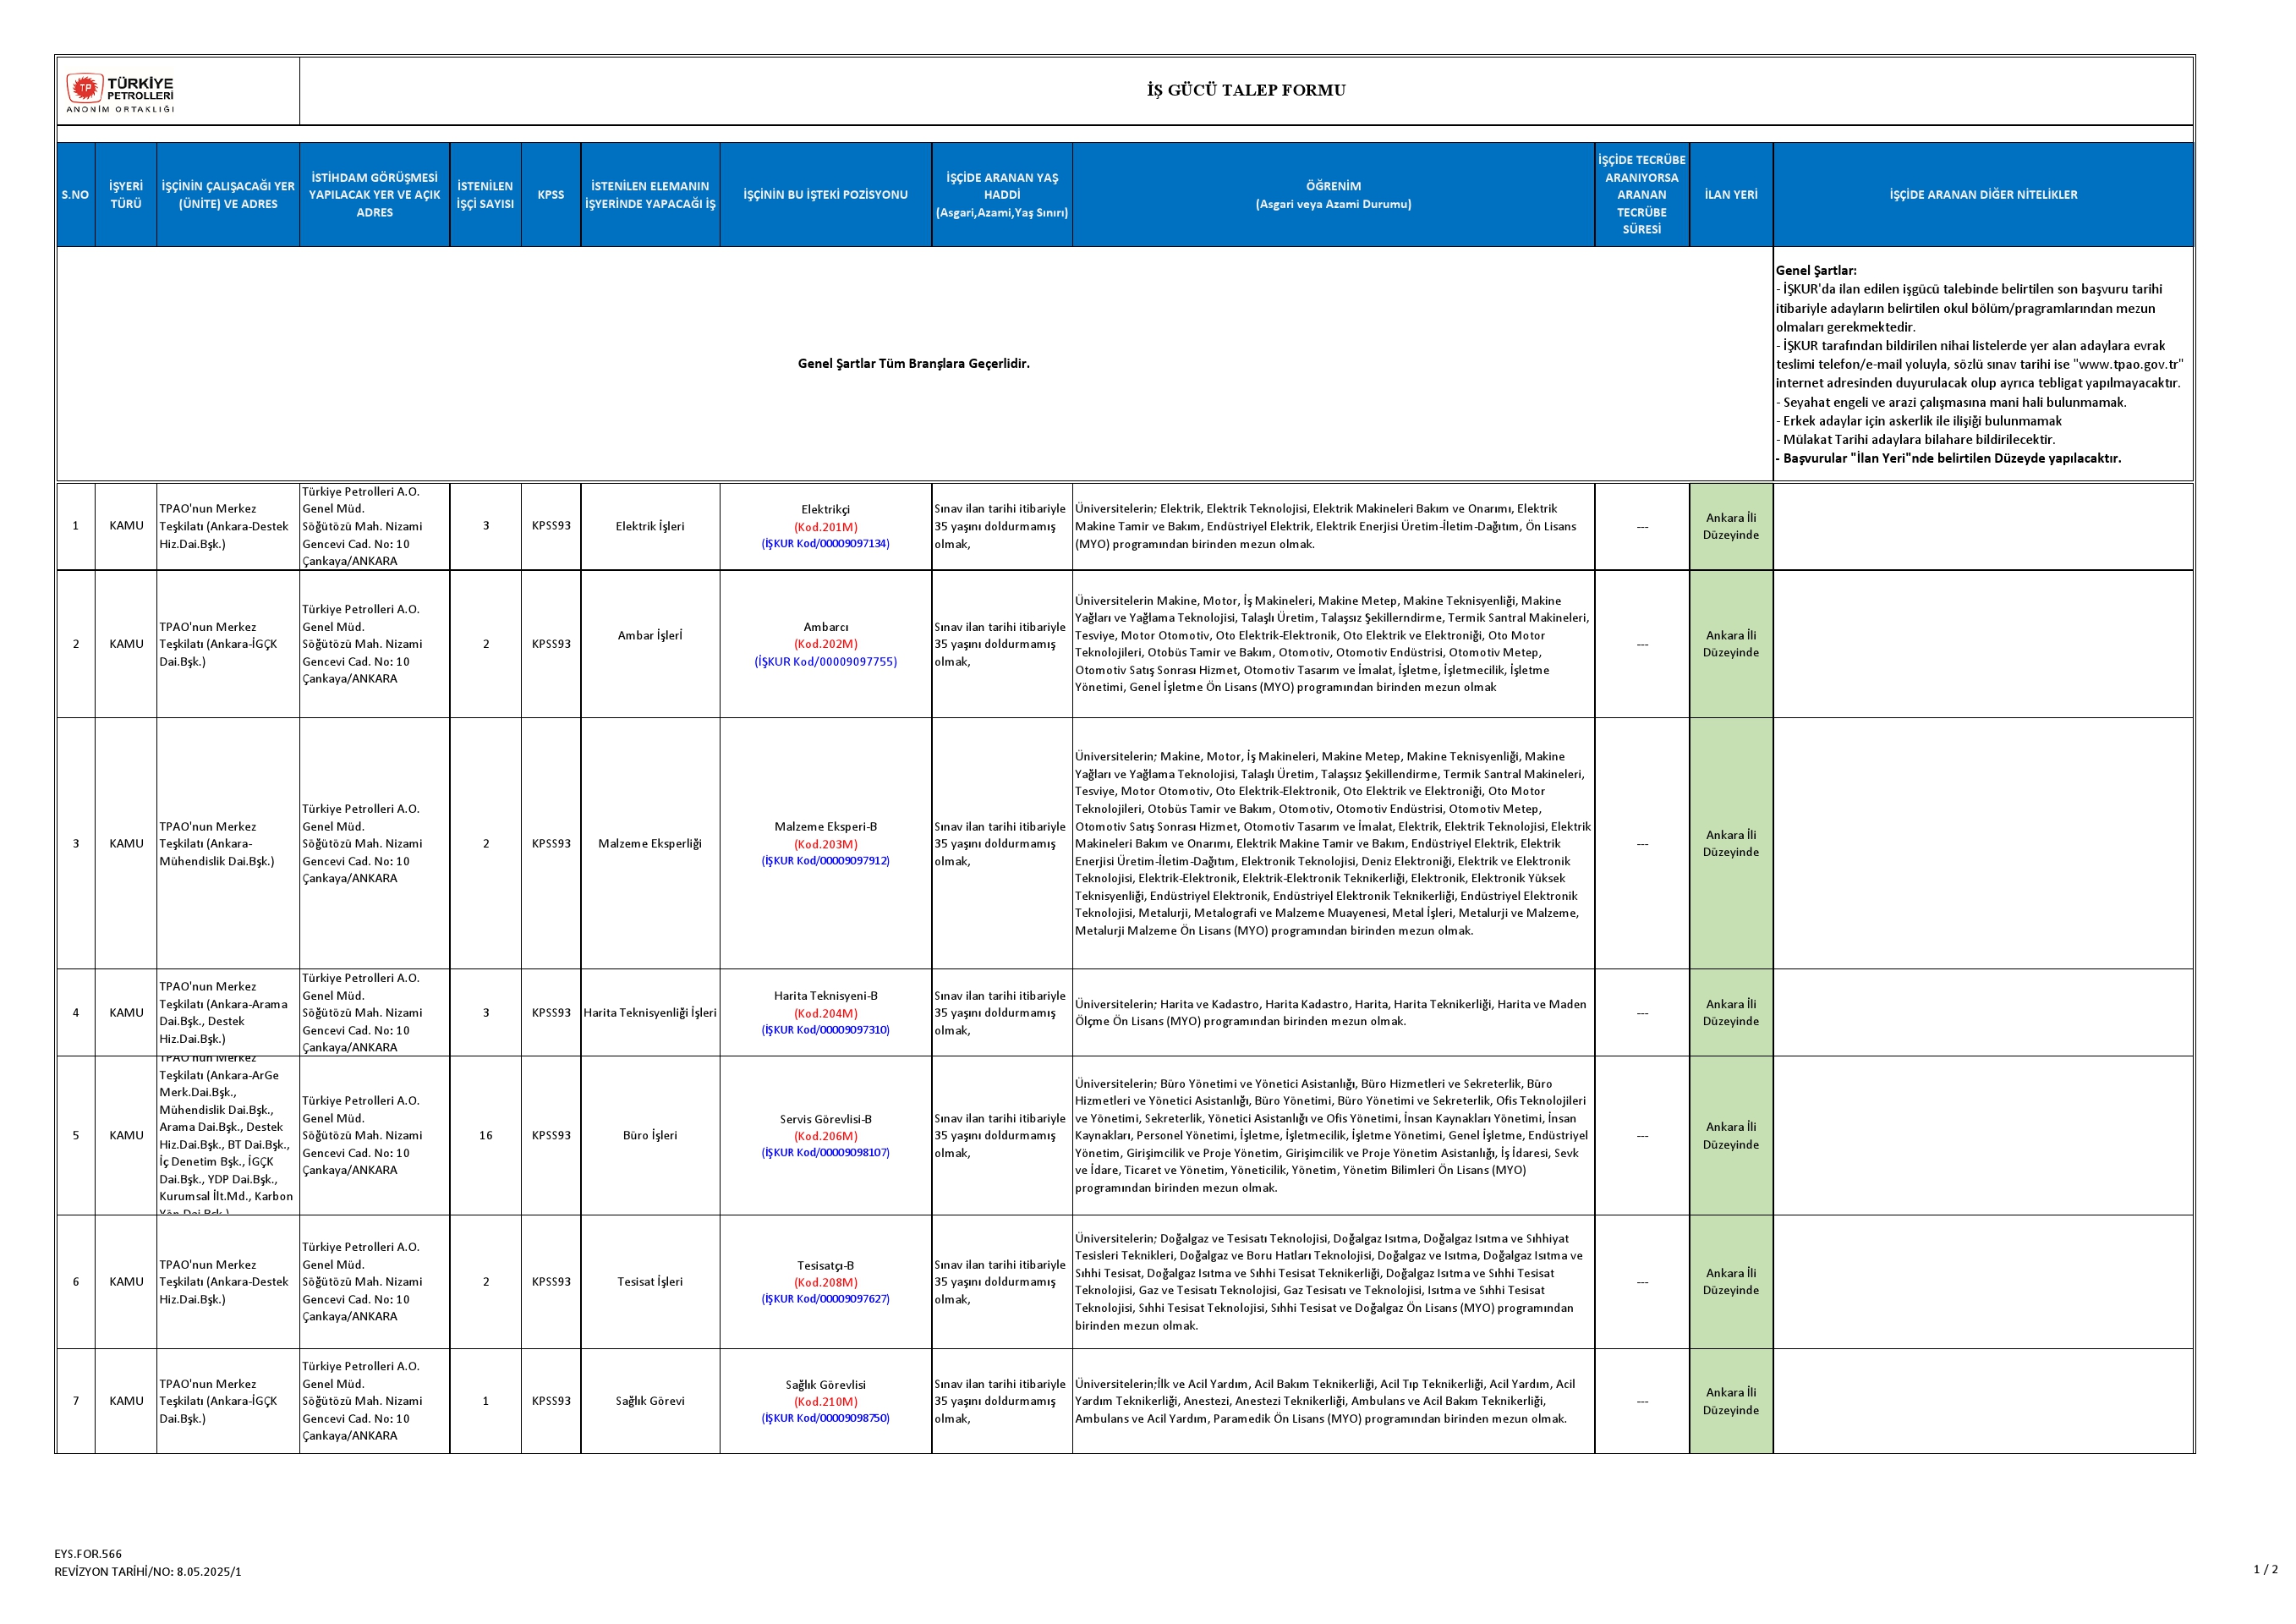Screen dimensions: 2296x1624
Task: Open İŞKUR Kod/00009097755 link for Ambarcı
Action: point(825,662)
